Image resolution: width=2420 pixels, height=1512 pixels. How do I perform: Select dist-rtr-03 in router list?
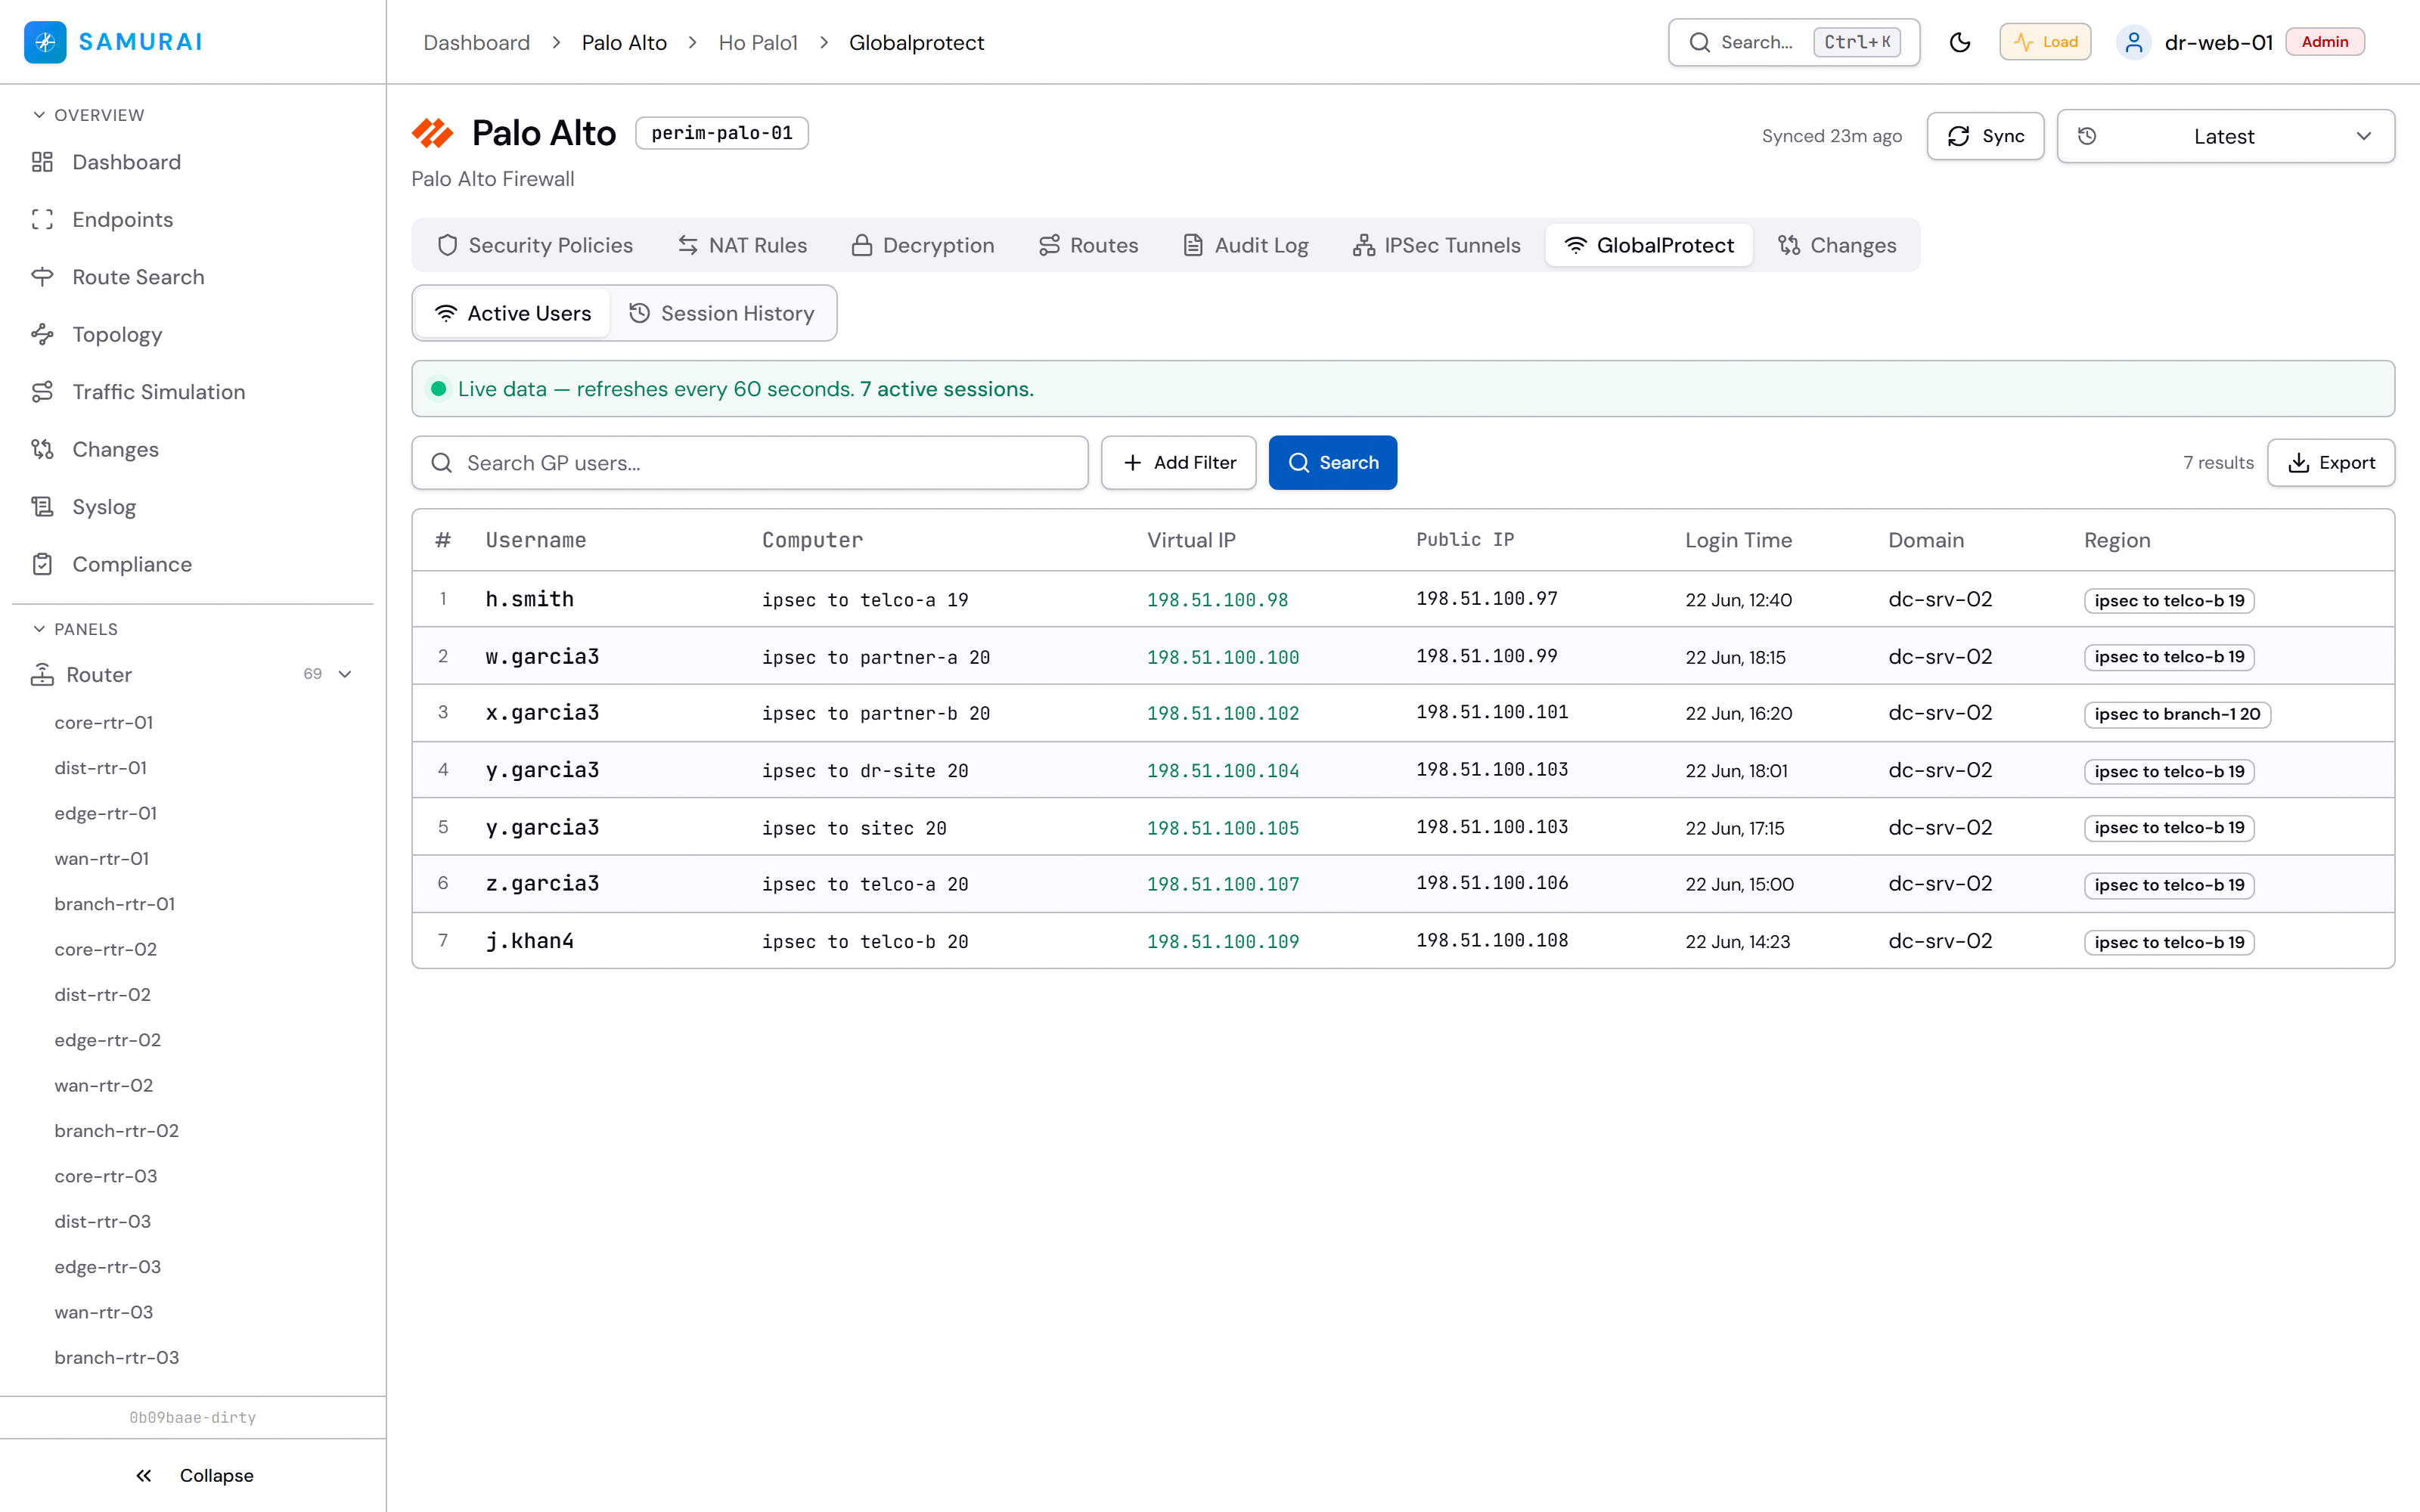pos(103,1222)
